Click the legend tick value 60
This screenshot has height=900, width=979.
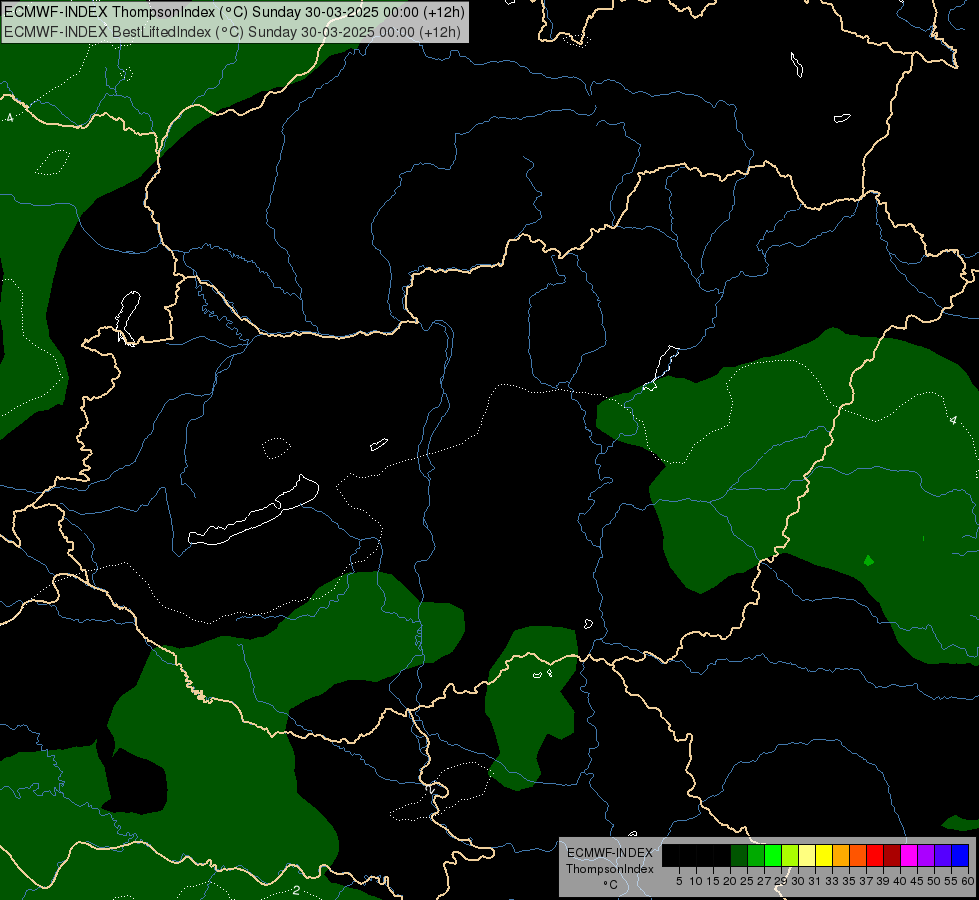[968, 881]
